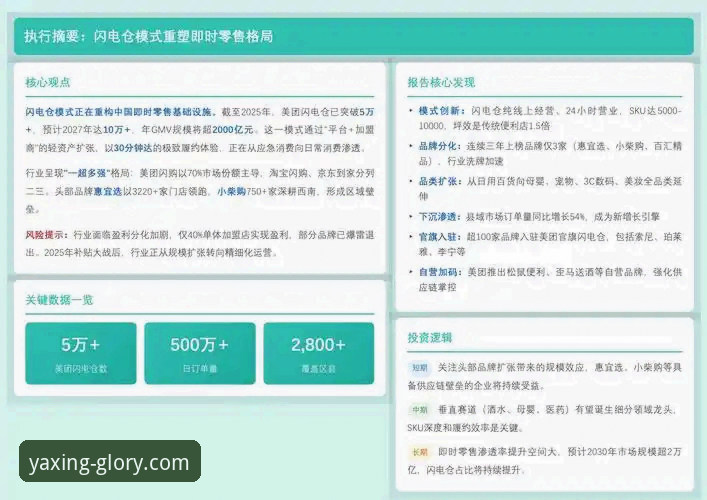Click "仅40%单体加盟店实现盈利" text
707x500 pixels.
(233, 235)
